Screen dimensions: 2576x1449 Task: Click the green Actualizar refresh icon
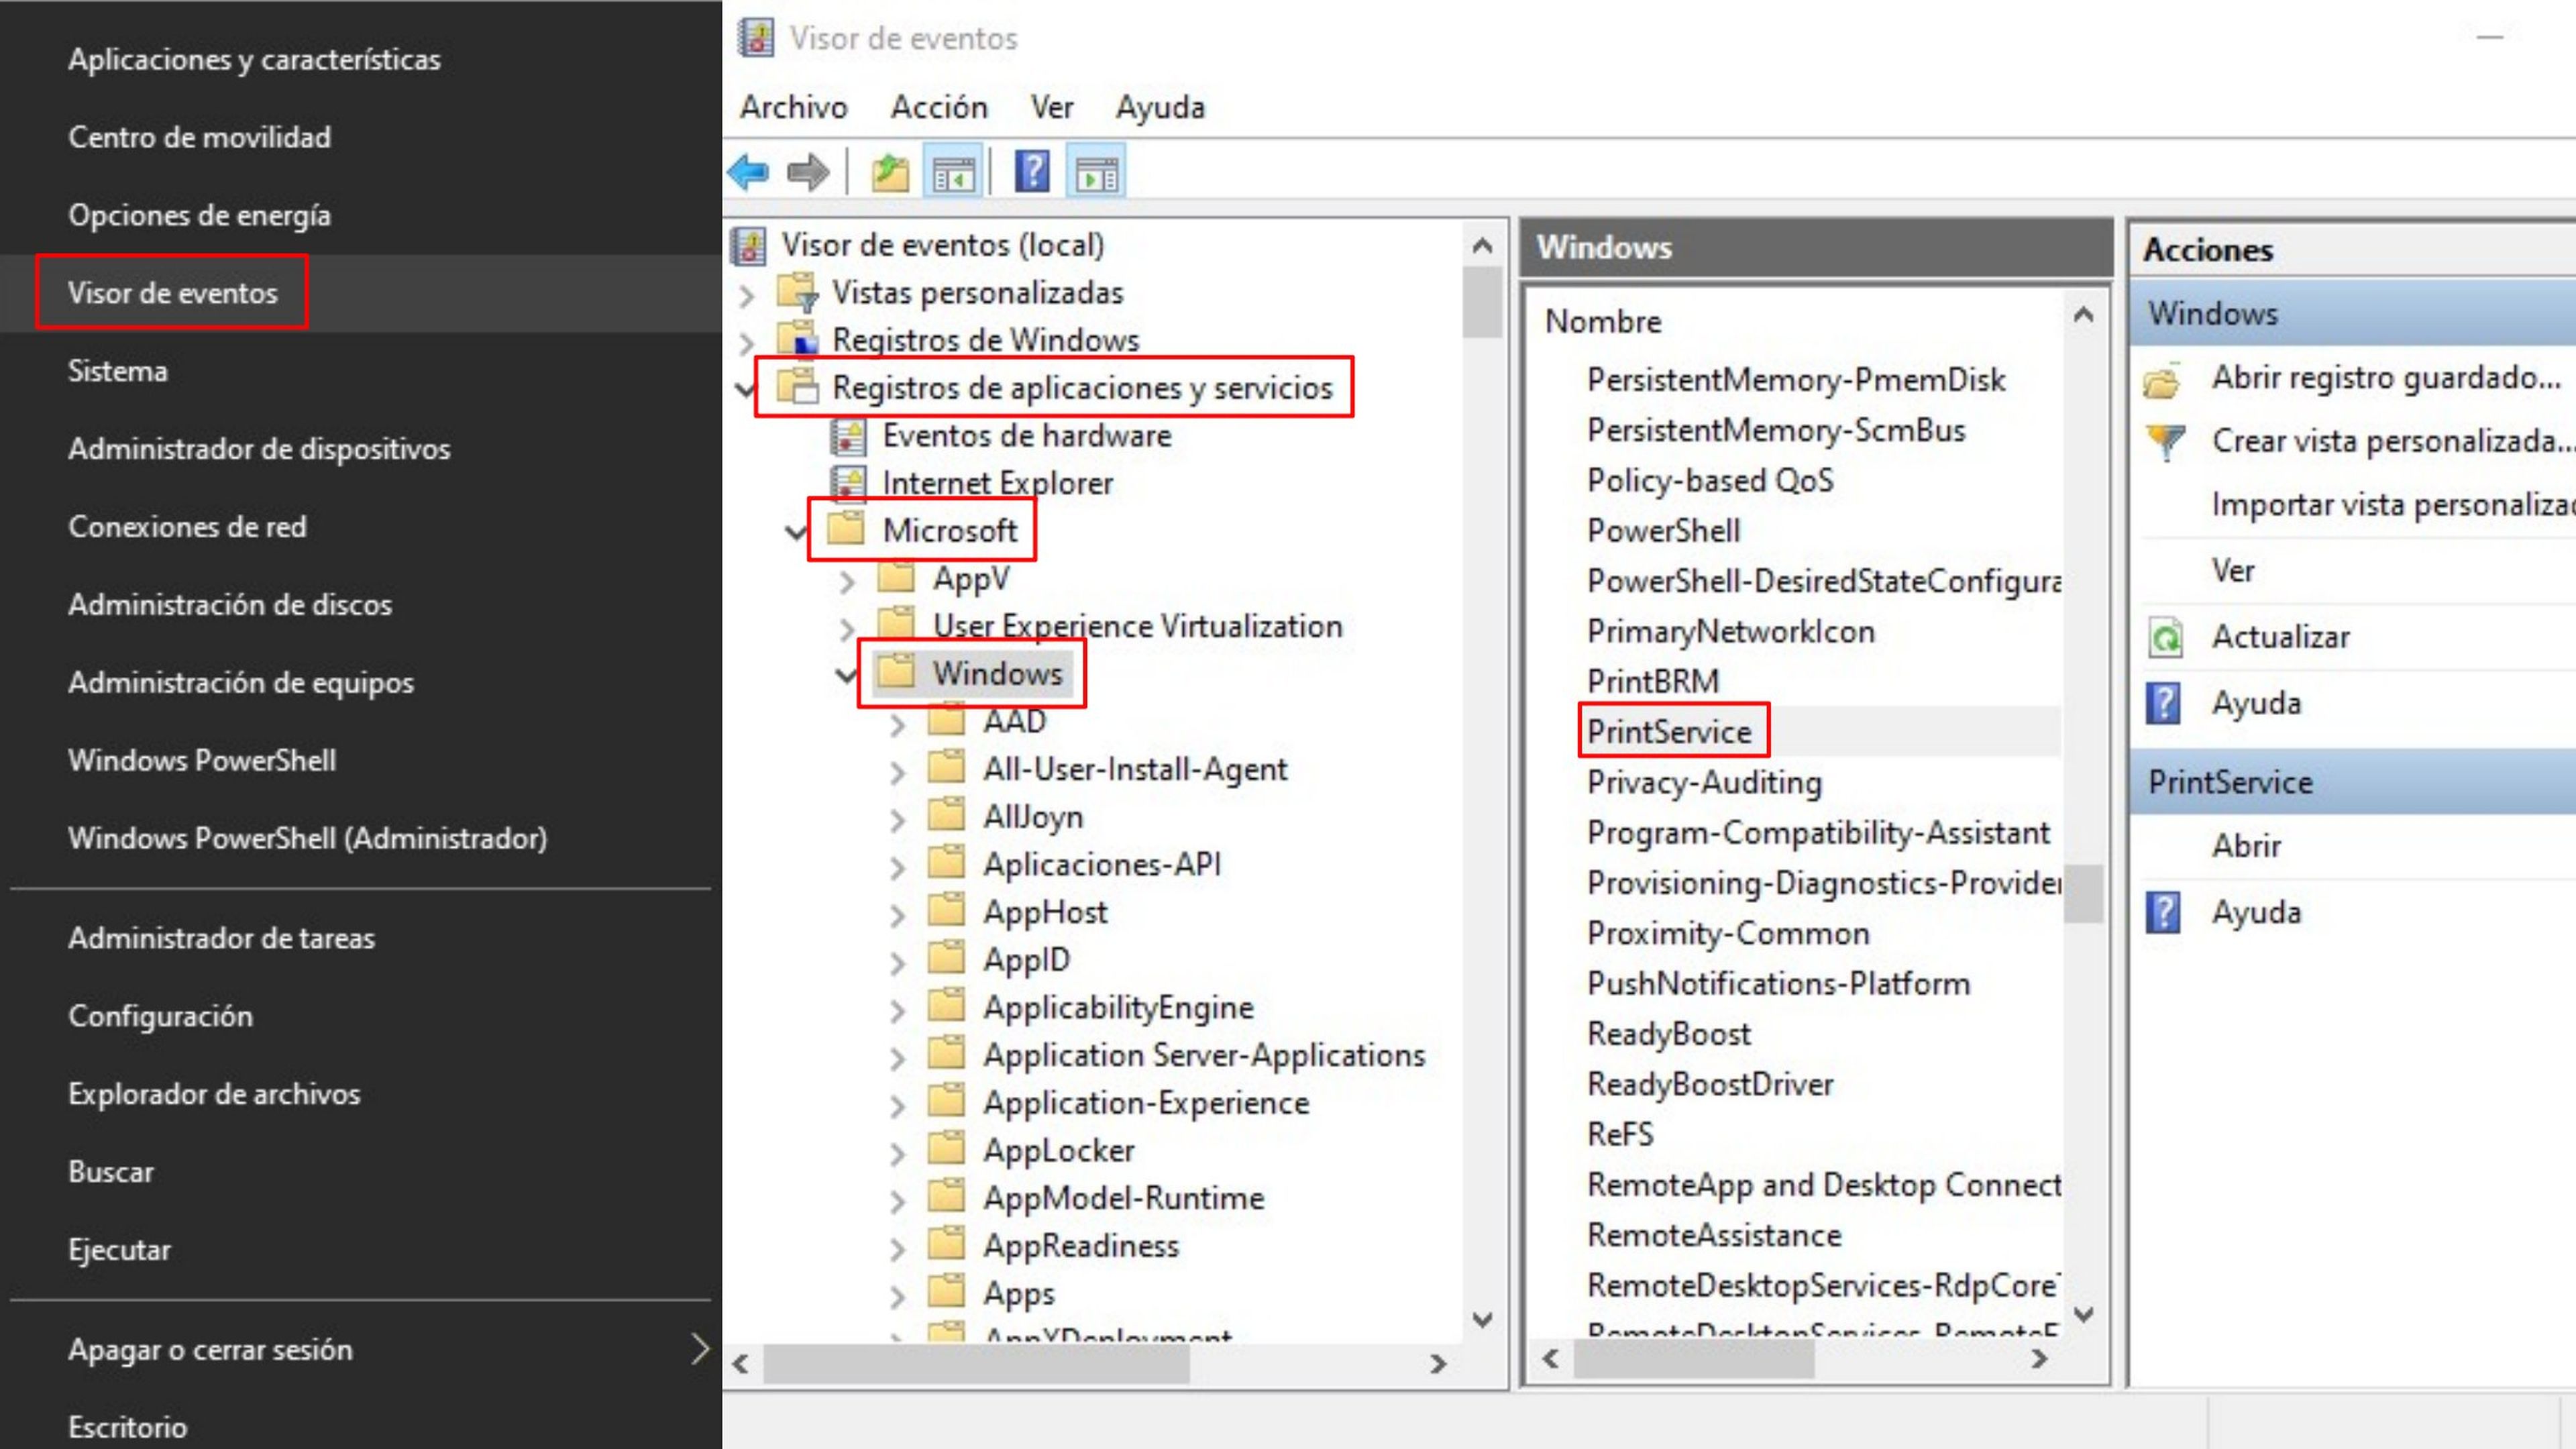[2166, 637]
